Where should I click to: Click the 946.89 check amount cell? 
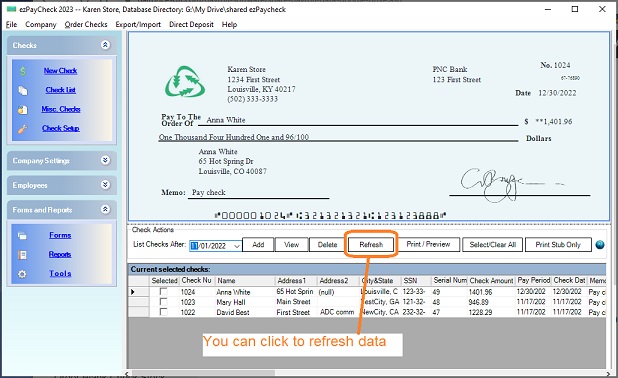491,302
